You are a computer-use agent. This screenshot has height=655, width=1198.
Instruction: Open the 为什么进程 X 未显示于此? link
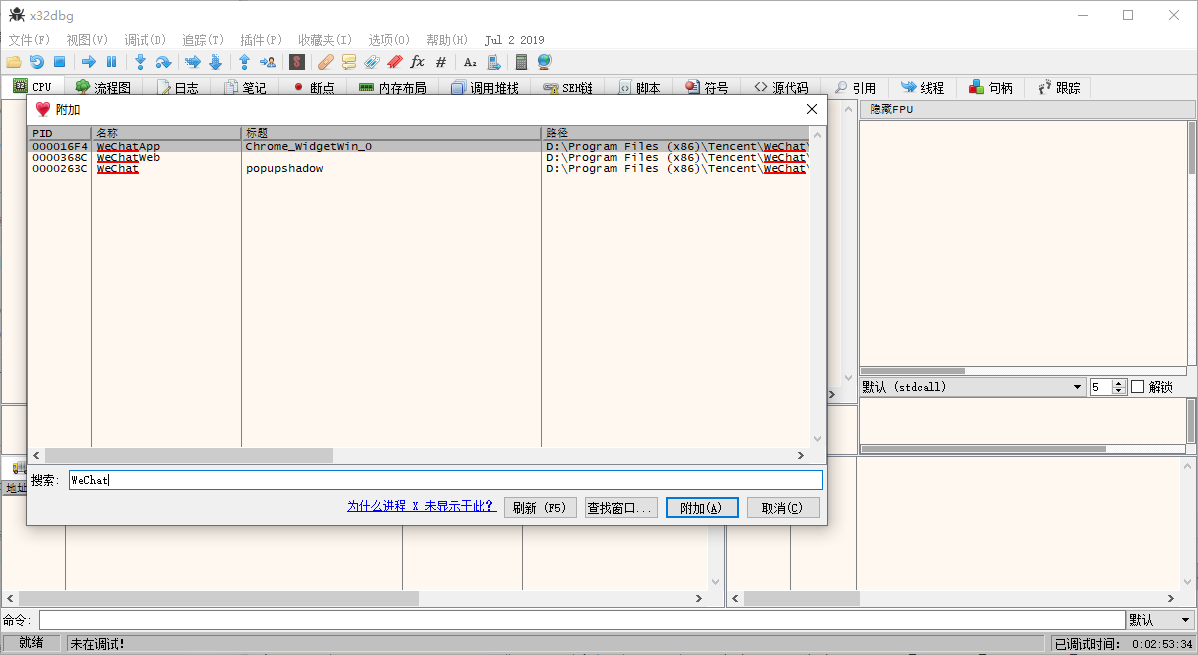pyautogui.click(x=421, y=507)
